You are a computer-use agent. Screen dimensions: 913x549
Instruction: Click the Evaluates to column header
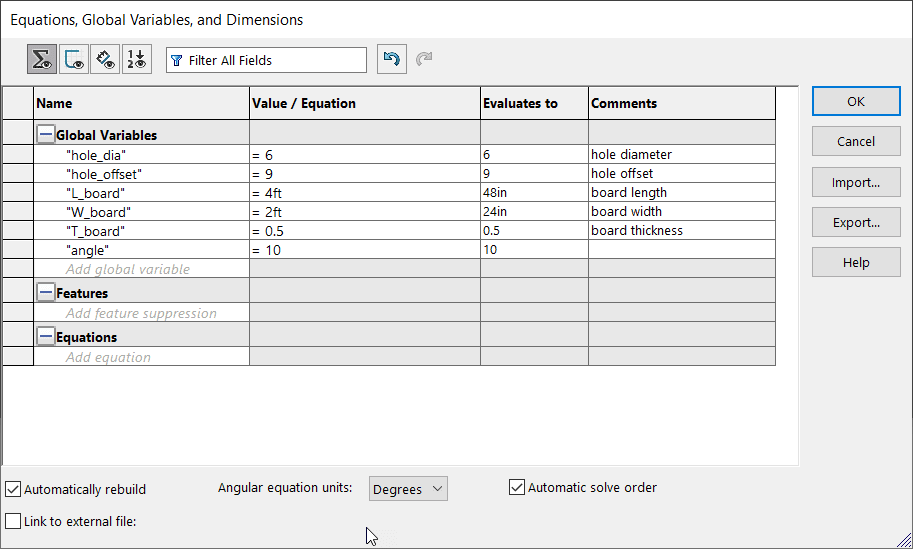(535, 103)
